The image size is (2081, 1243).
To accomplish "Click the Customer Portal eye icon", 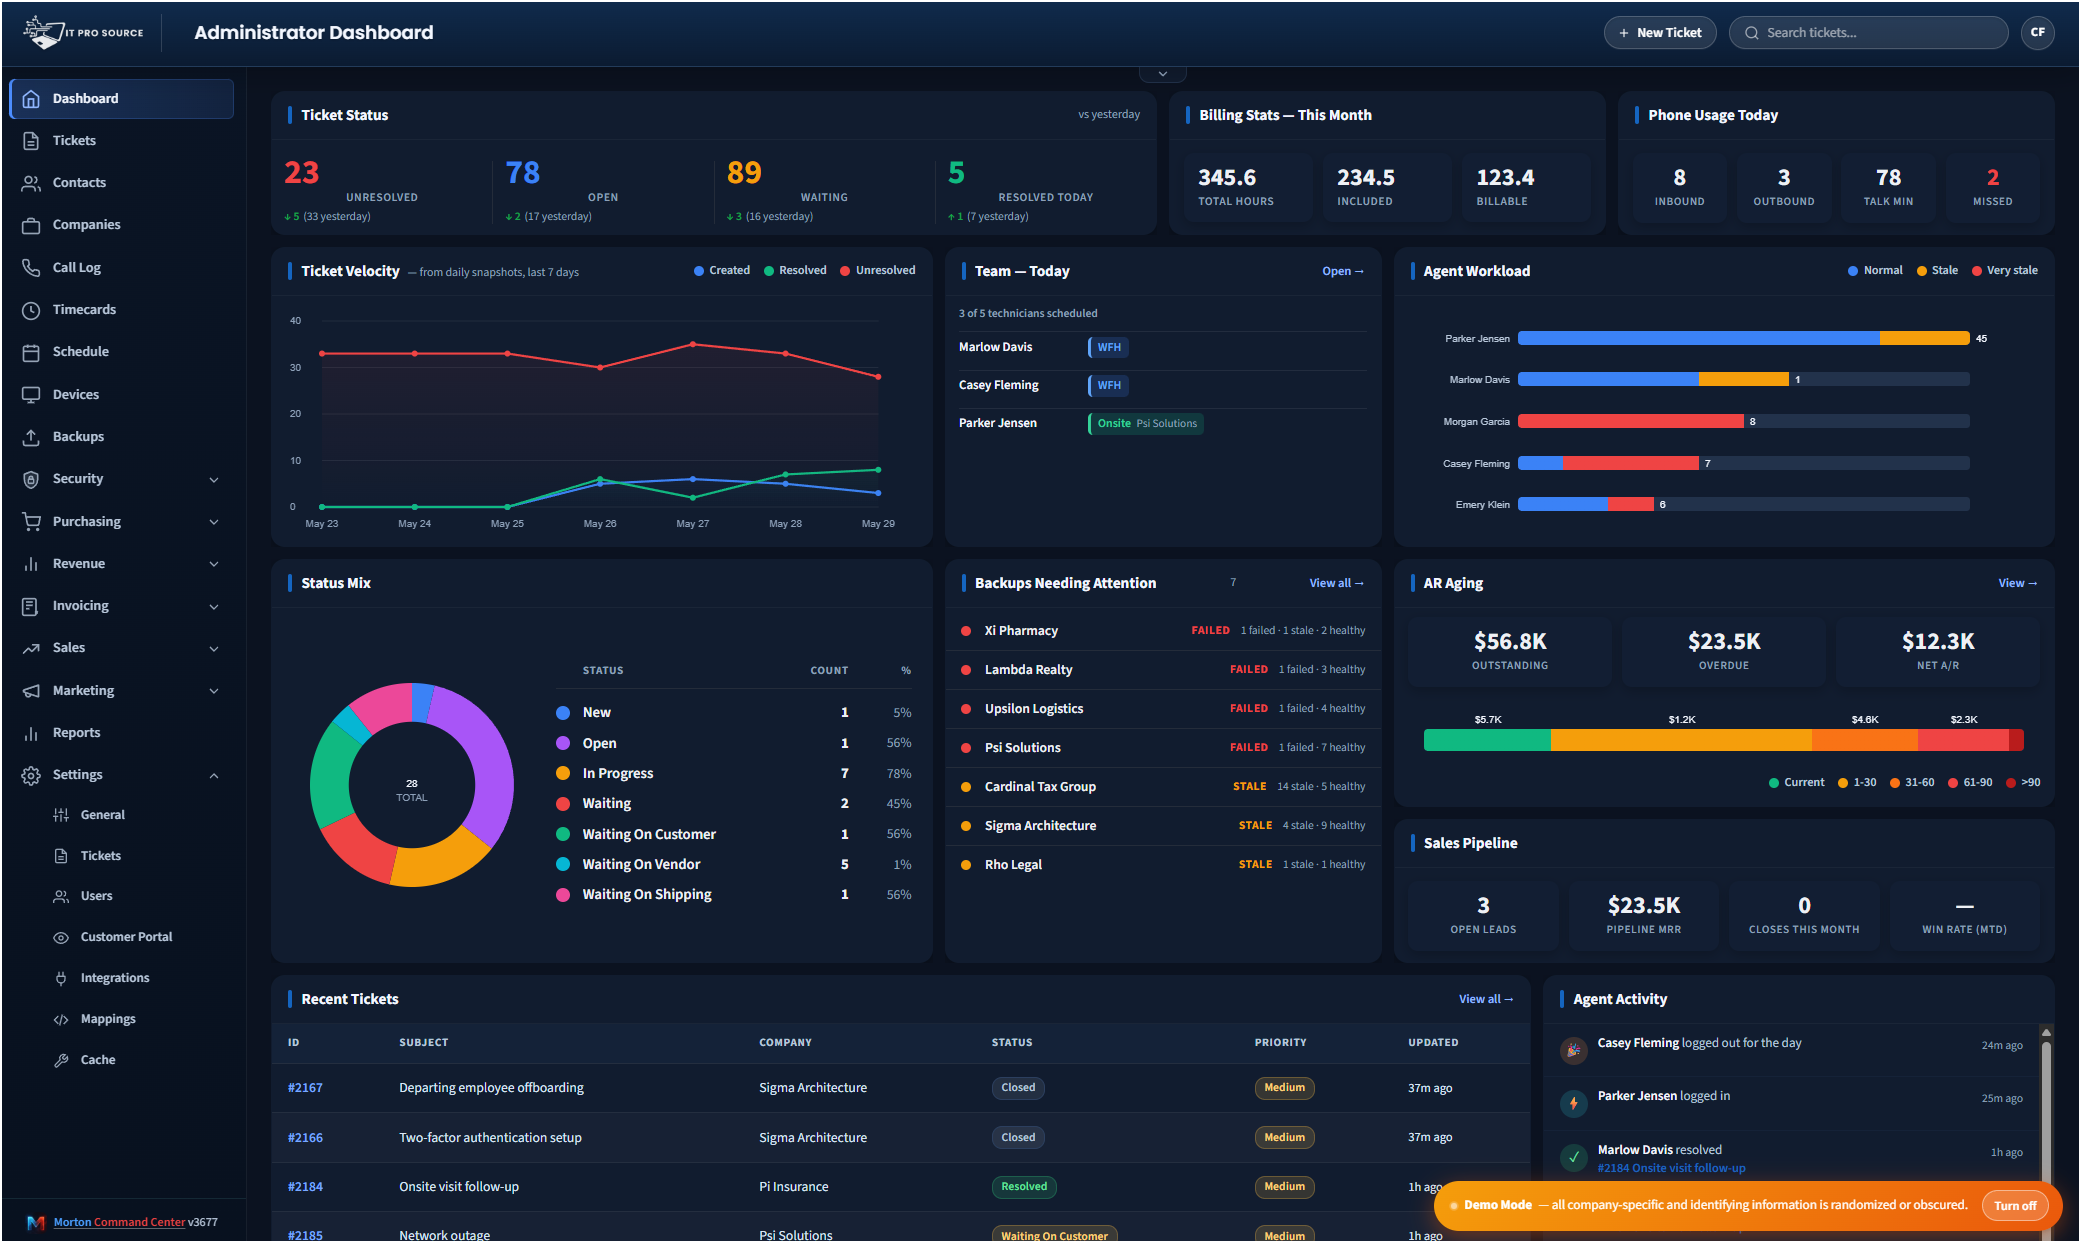I will pos(61,937).
